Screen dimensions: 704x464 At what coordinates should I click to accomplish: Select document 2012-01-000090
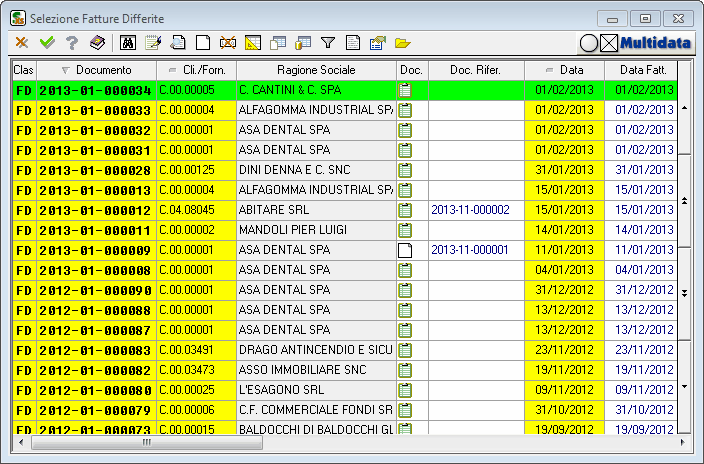click(95, 290)
